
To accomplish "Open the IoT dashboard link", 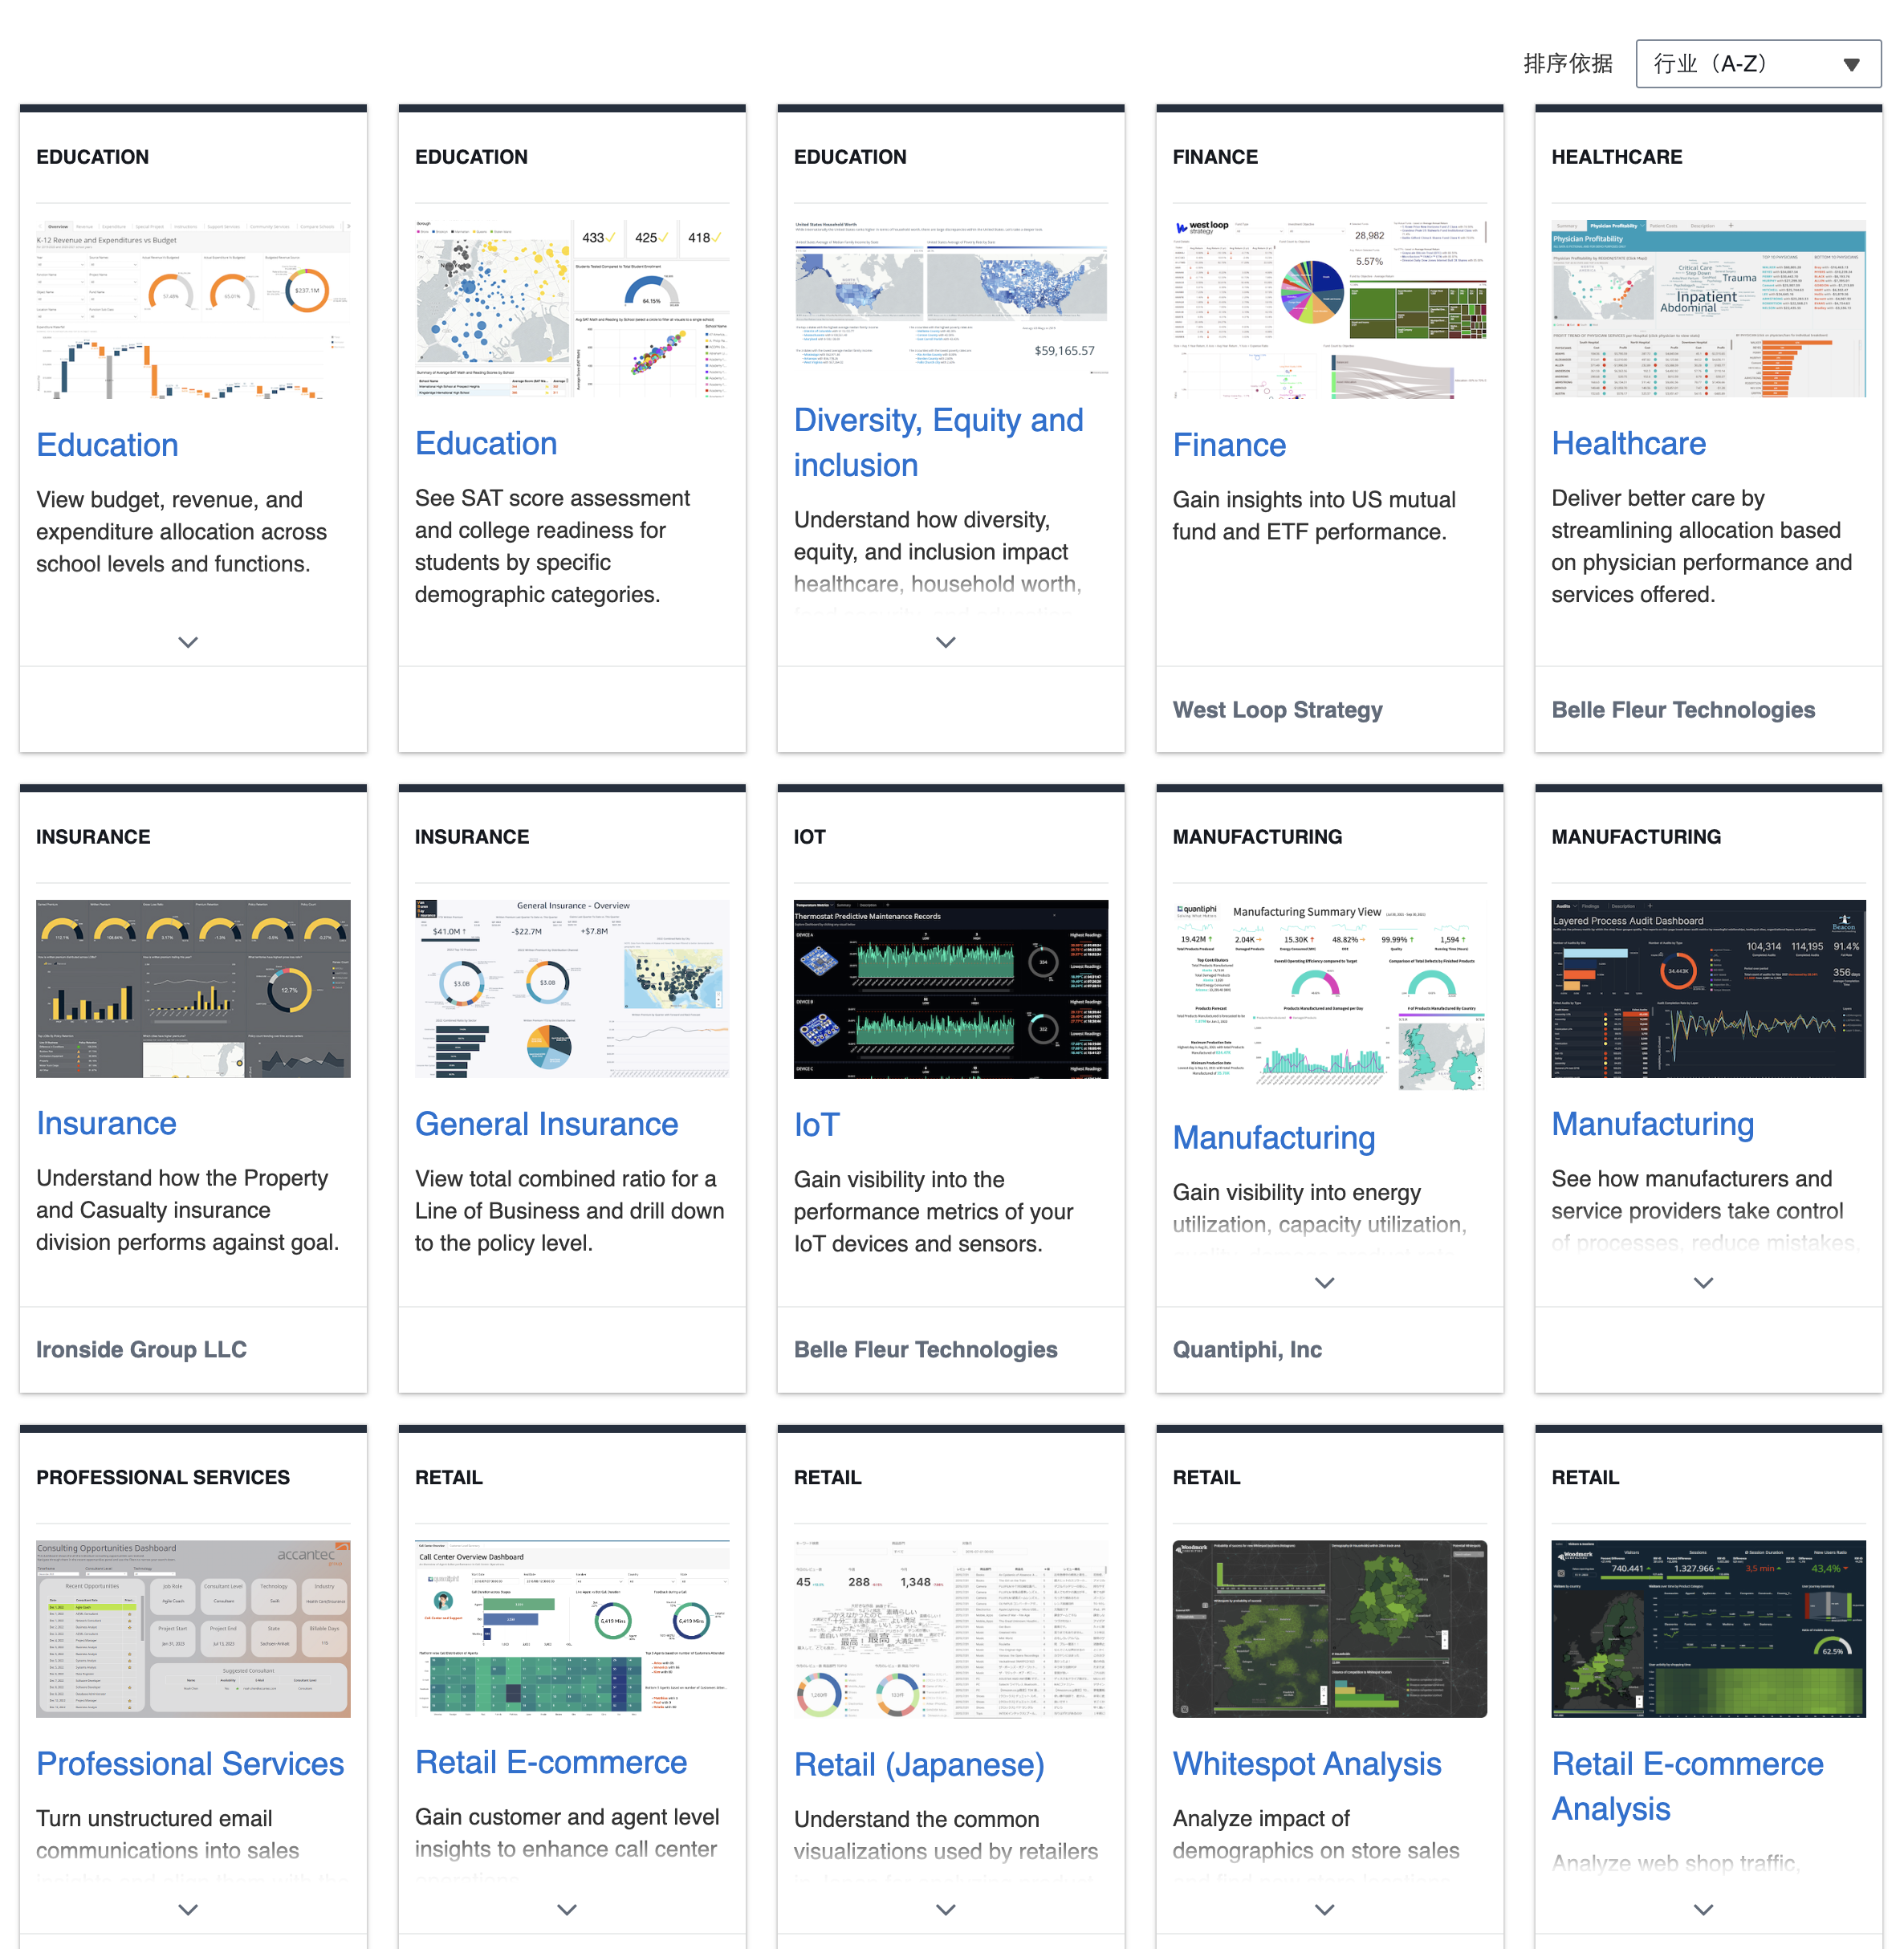I will [x=816, y=1126].
